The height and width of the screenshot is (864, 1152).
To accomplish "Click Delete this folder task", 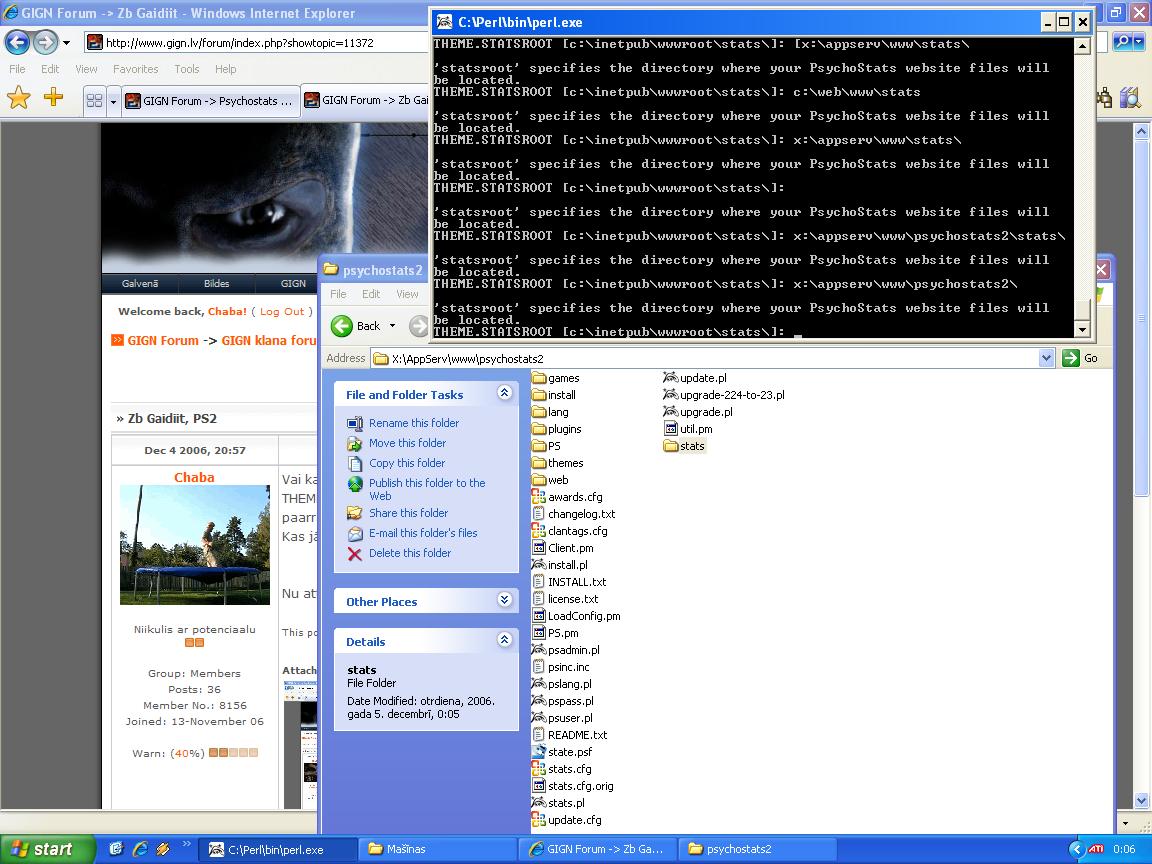I will (400, 553).
